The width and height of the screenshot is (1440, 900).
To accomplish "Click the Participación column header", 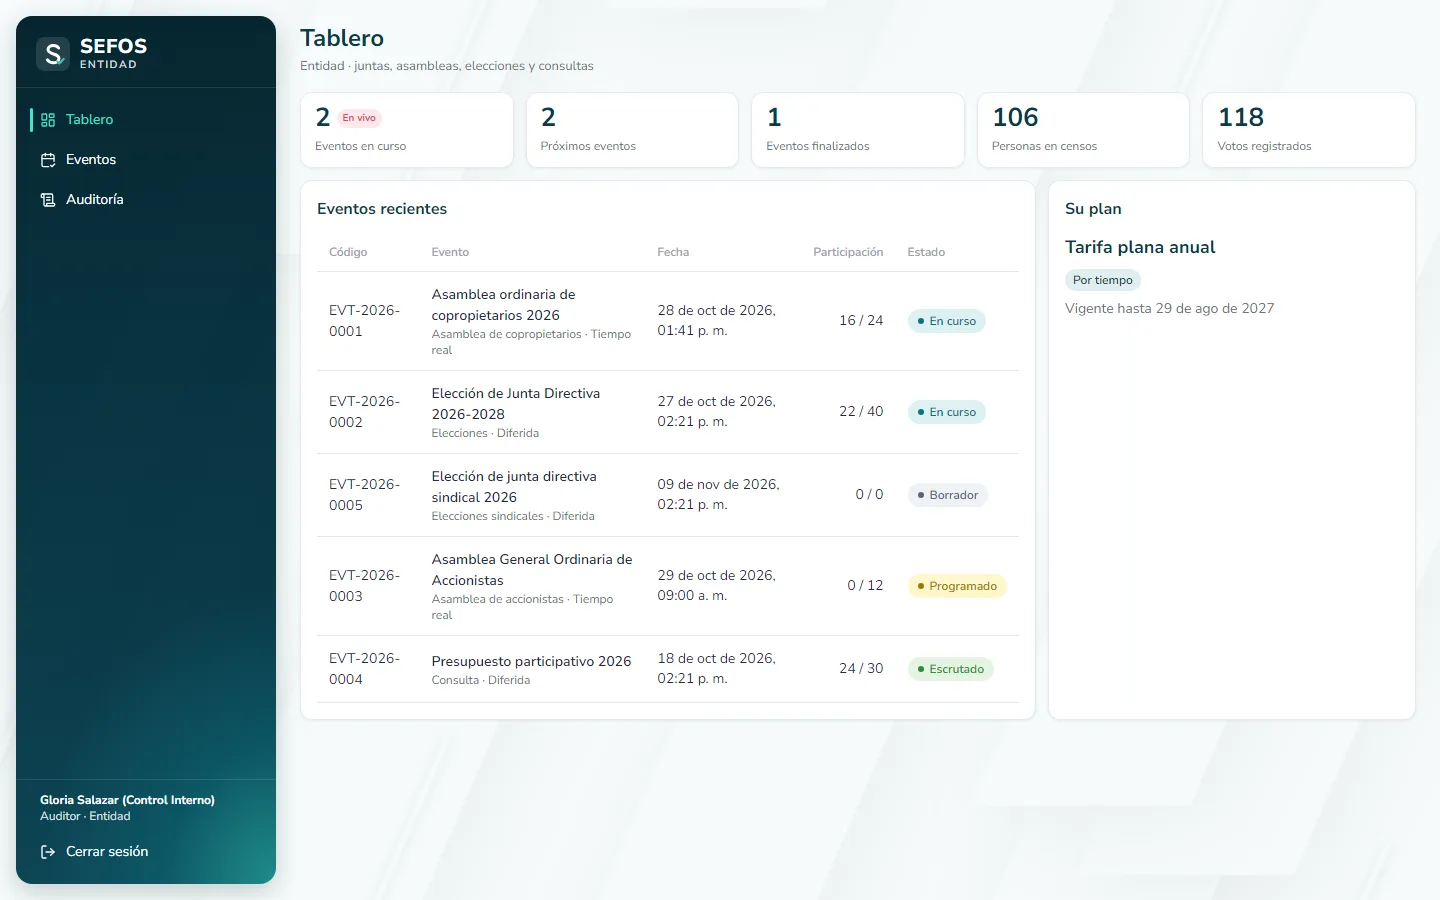I will click(x=848, y=252).
